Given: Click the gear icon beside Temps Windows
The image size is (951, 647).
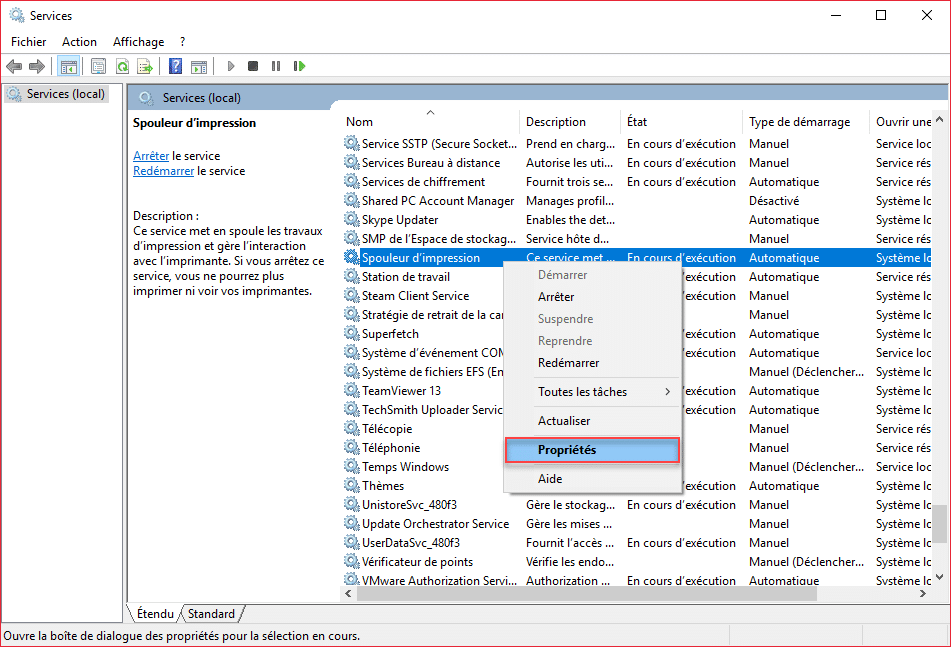Looking at the screenshot, I should [352, 466].
